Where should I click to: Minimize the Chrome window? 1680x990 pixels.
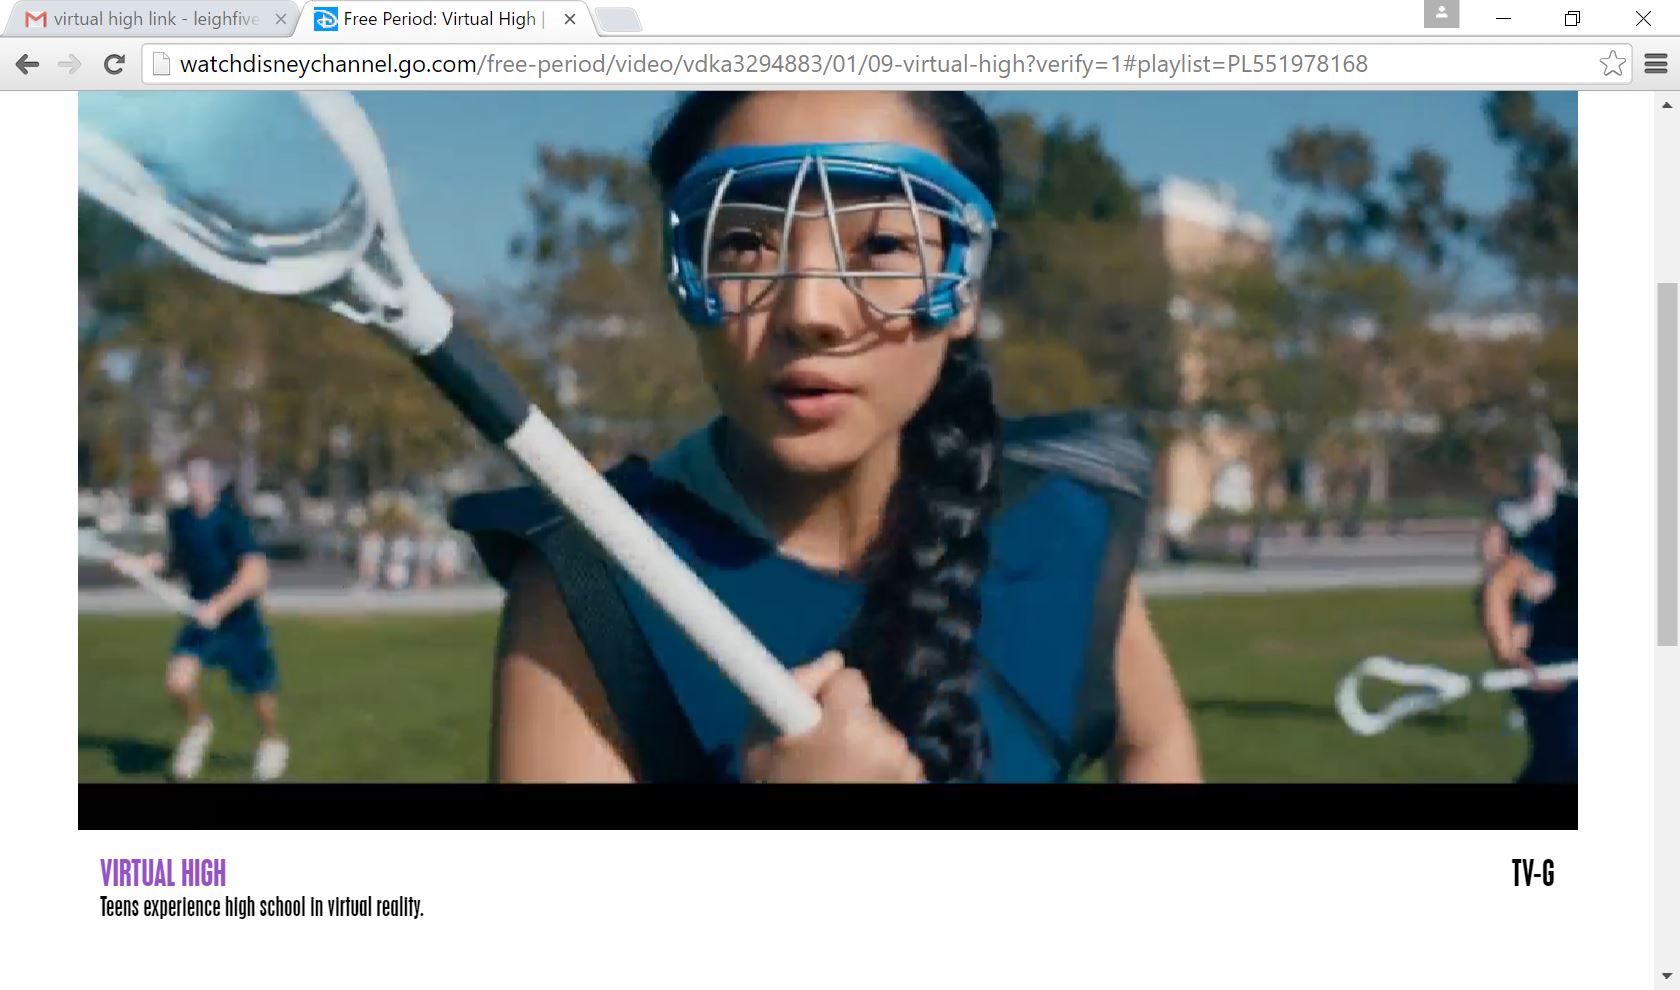(1503, 19)
